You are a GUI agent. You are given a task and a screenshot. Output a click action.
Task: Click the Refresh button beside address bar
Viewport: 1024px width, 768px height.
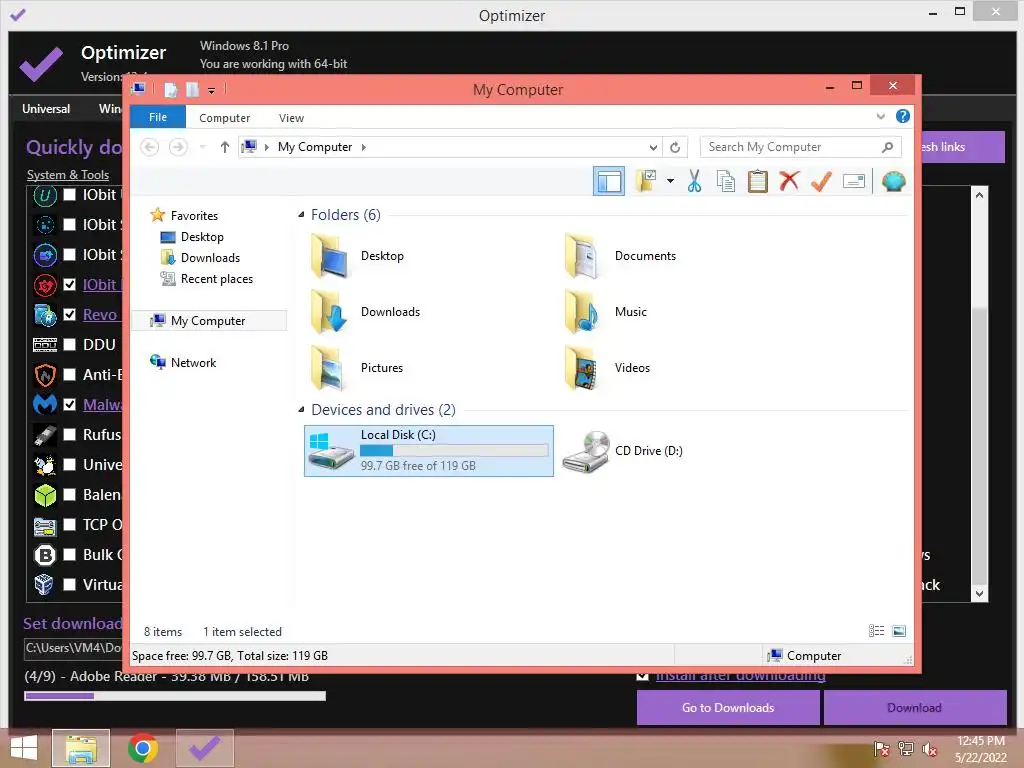(675, 147)
